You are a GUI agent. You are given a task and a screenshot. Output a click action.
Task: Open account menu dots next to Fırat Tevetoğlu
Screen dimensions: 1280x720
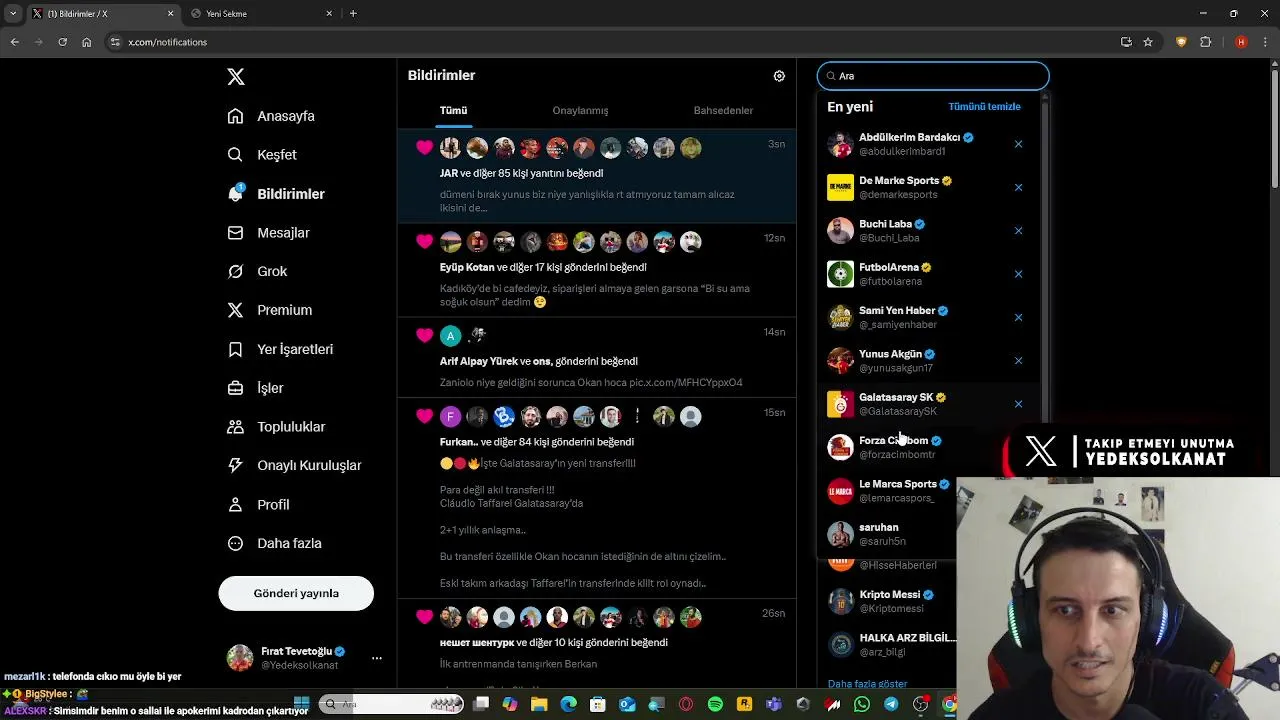click(x=376, y=658)
